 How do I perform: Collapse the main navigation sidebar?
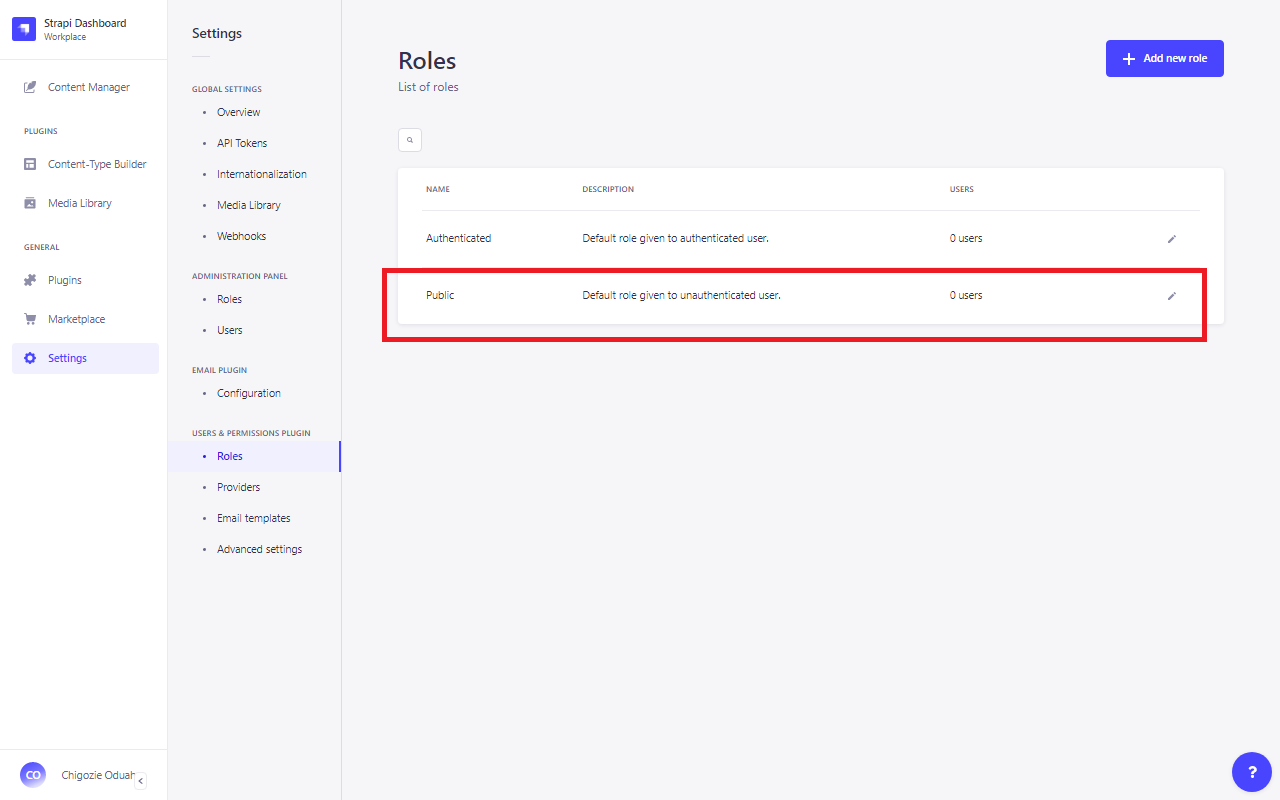click(140, 781)
